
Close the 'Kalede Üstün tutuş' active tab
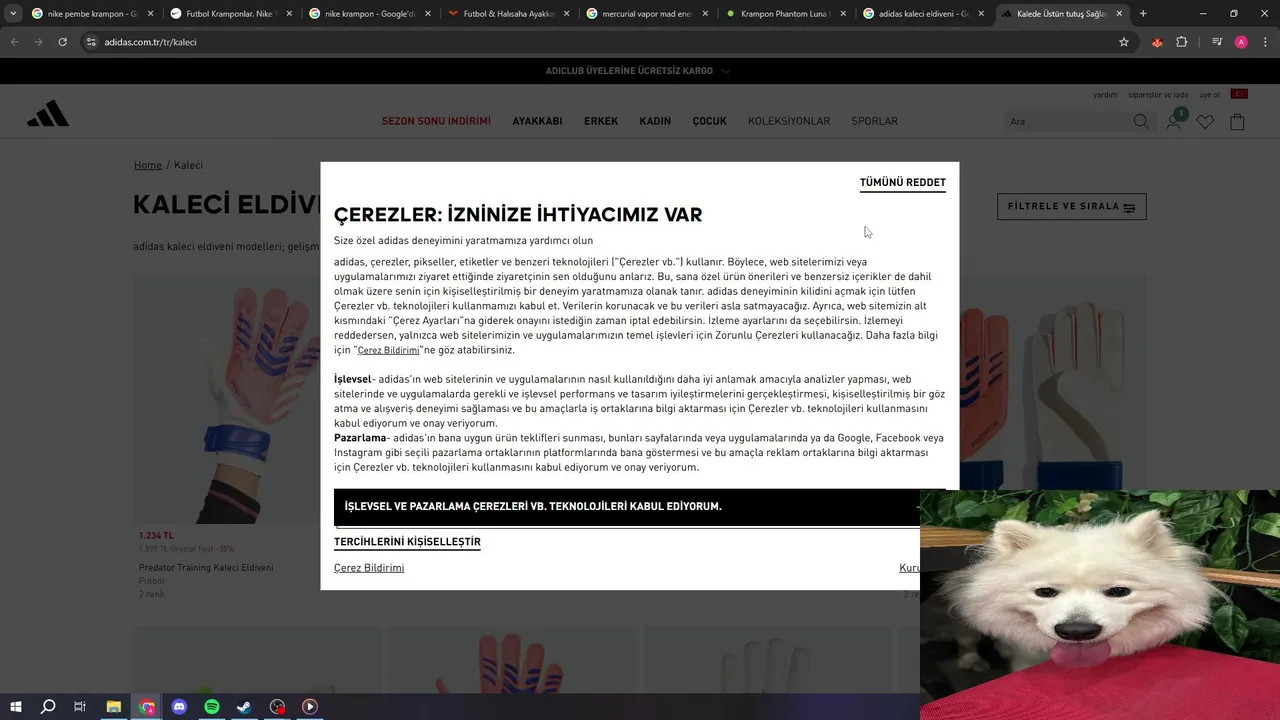1119,14
